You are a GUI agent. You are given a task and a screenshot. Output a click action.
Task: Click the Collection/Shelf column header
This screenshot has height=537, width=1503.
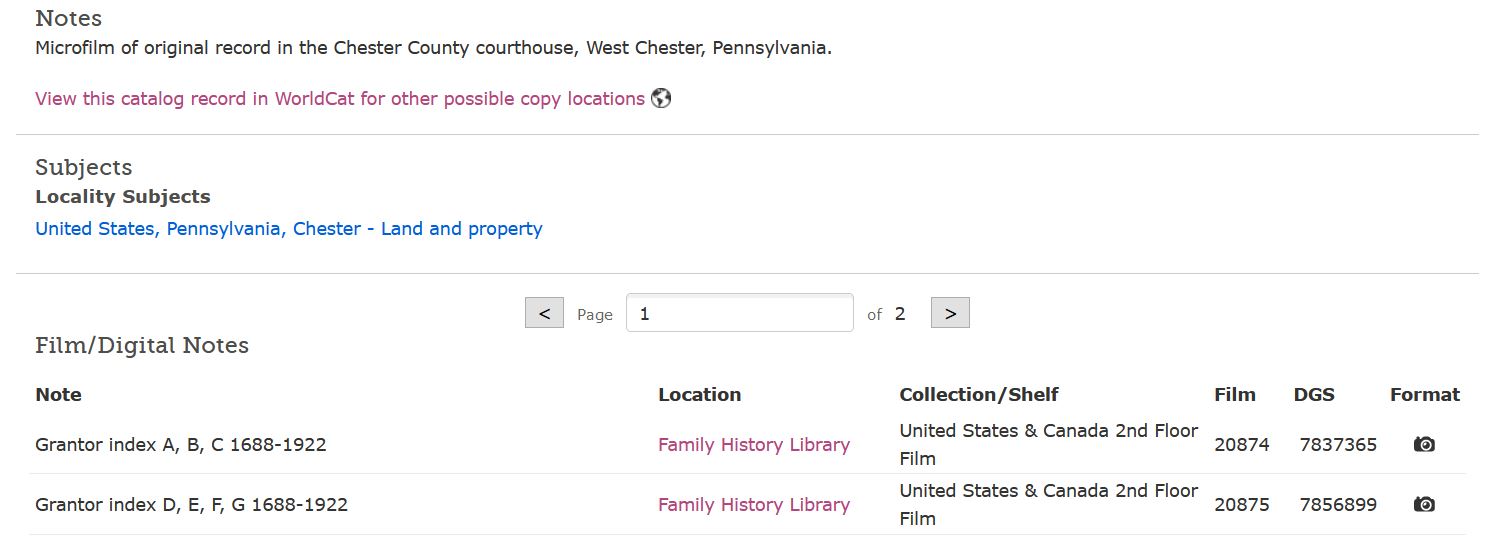click(979, 394)
